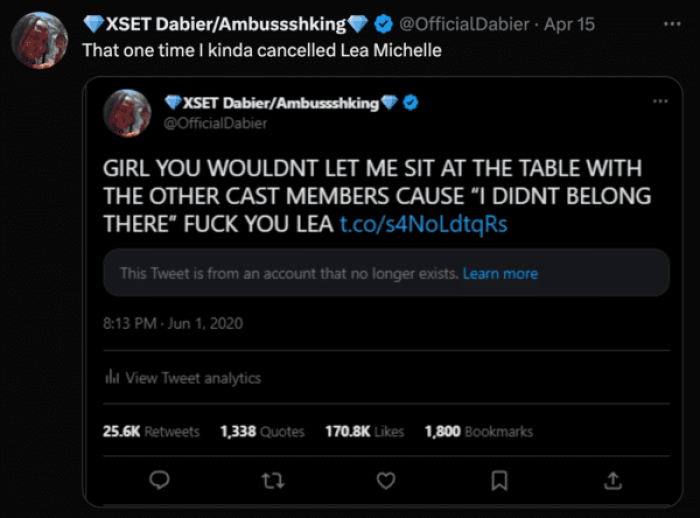The image size is (700, 518).
Task: Click outer tweet verified checkmark badge
Action: [383, 23]
